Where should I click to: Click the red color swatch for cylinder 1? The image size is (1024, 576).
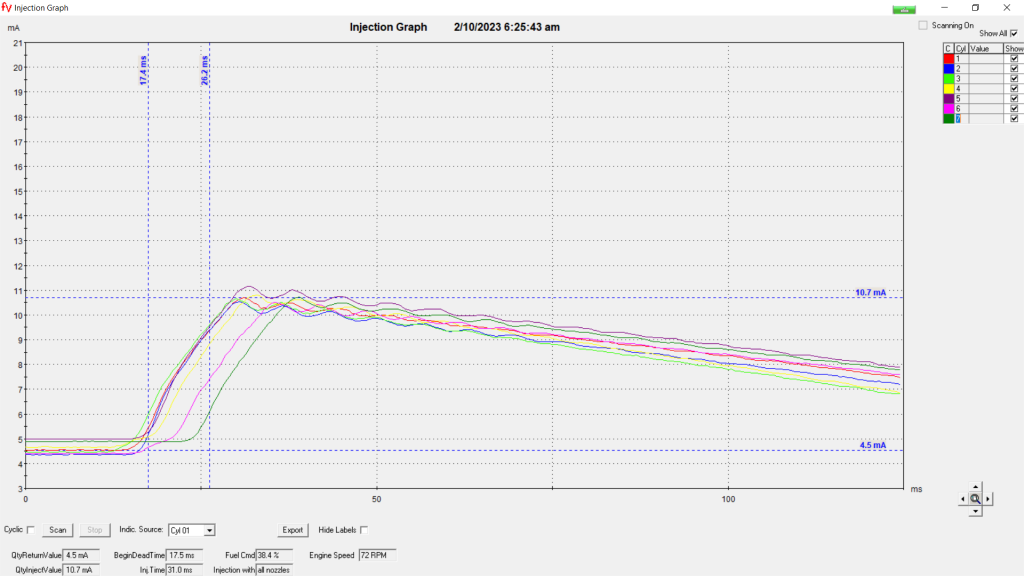pyautogui.click(x=948, y=58)
